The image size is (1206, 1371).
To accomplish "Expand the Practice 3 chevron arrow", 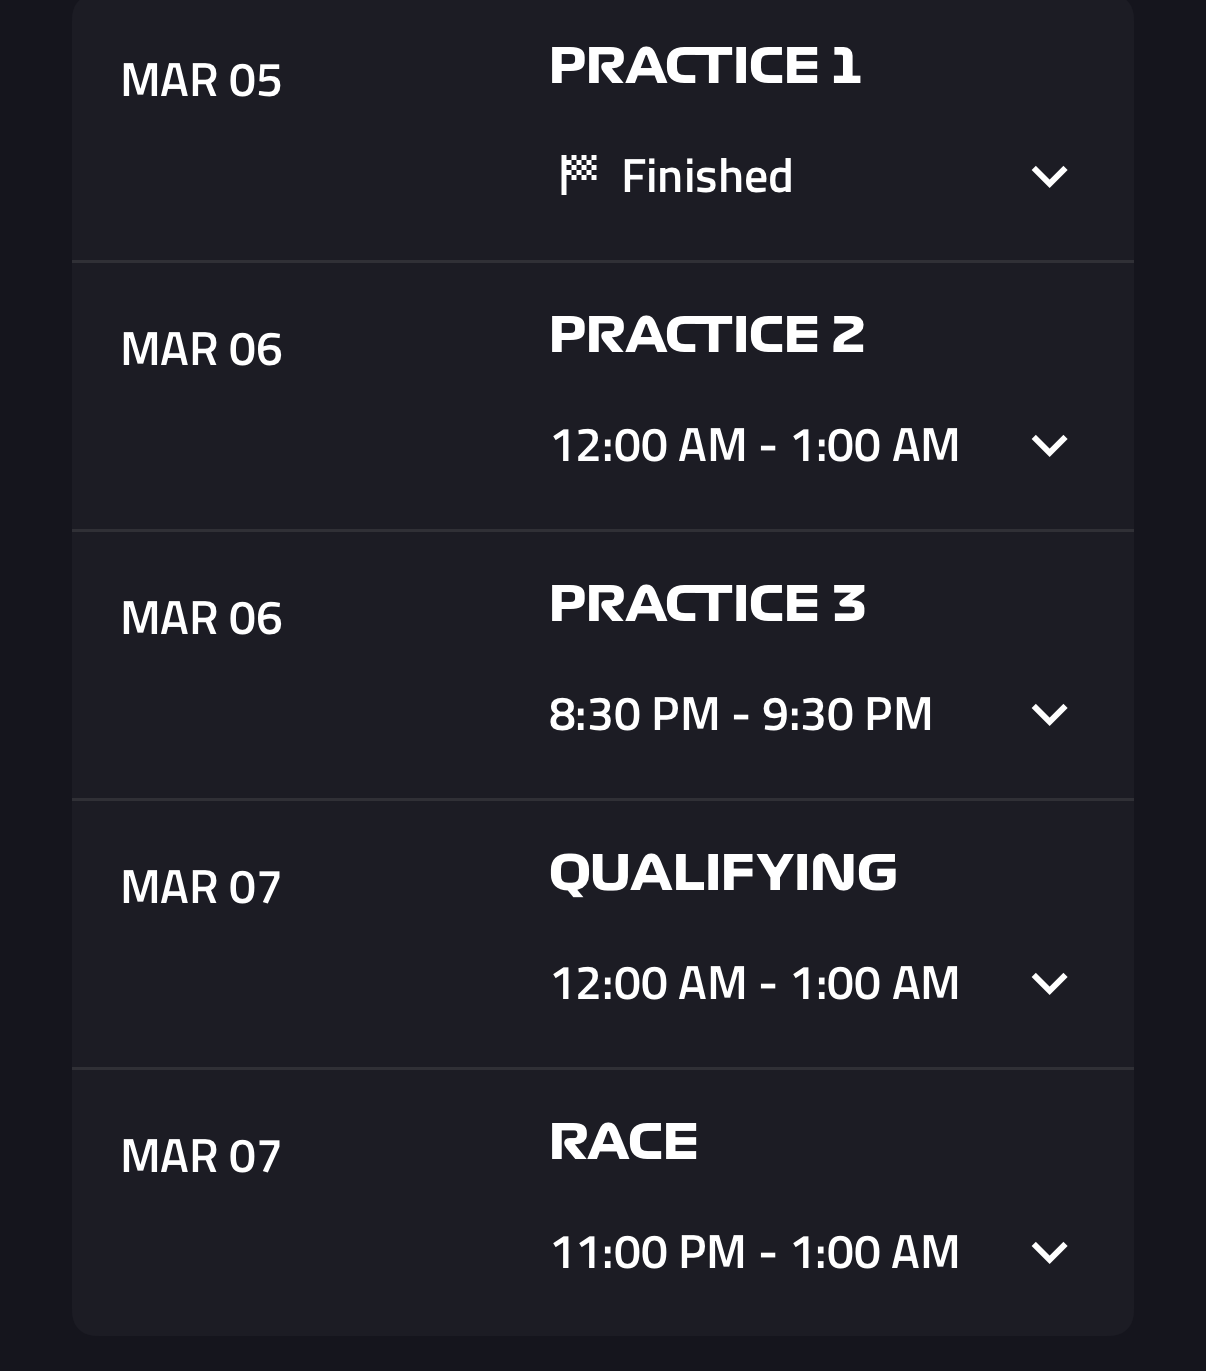I will click(x=1049, y=715).
